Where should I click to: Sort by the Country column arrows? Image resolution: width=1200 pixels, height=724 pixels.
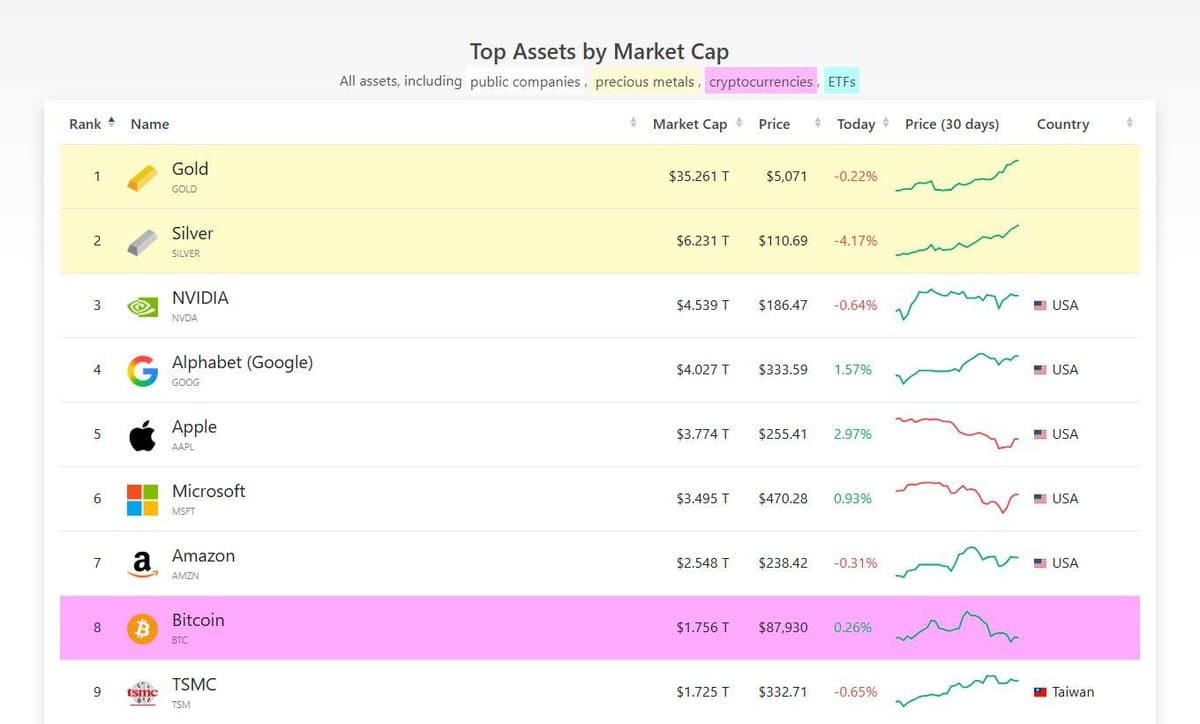point(1126,122)
